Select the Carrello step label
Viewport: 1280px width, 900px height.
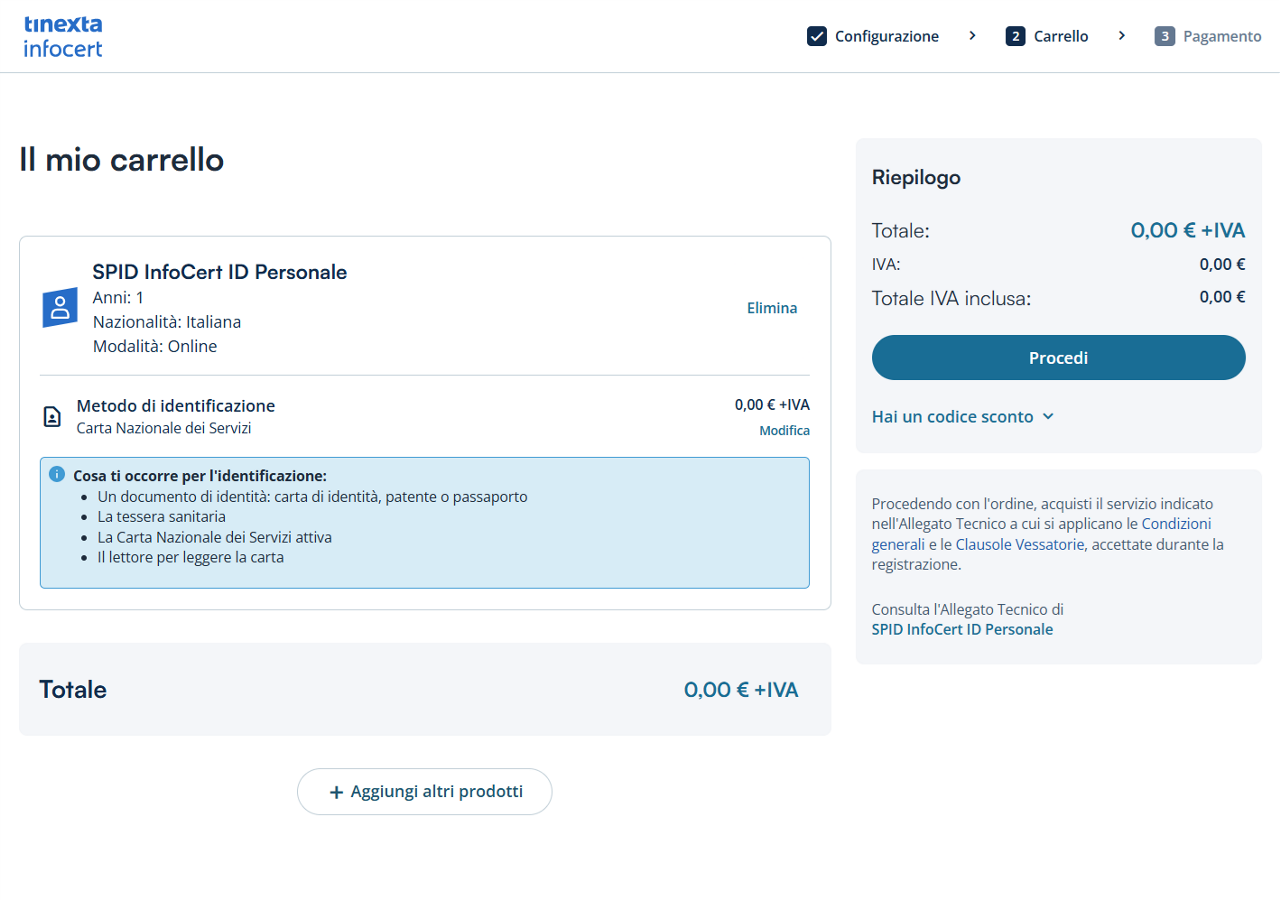1061,37
